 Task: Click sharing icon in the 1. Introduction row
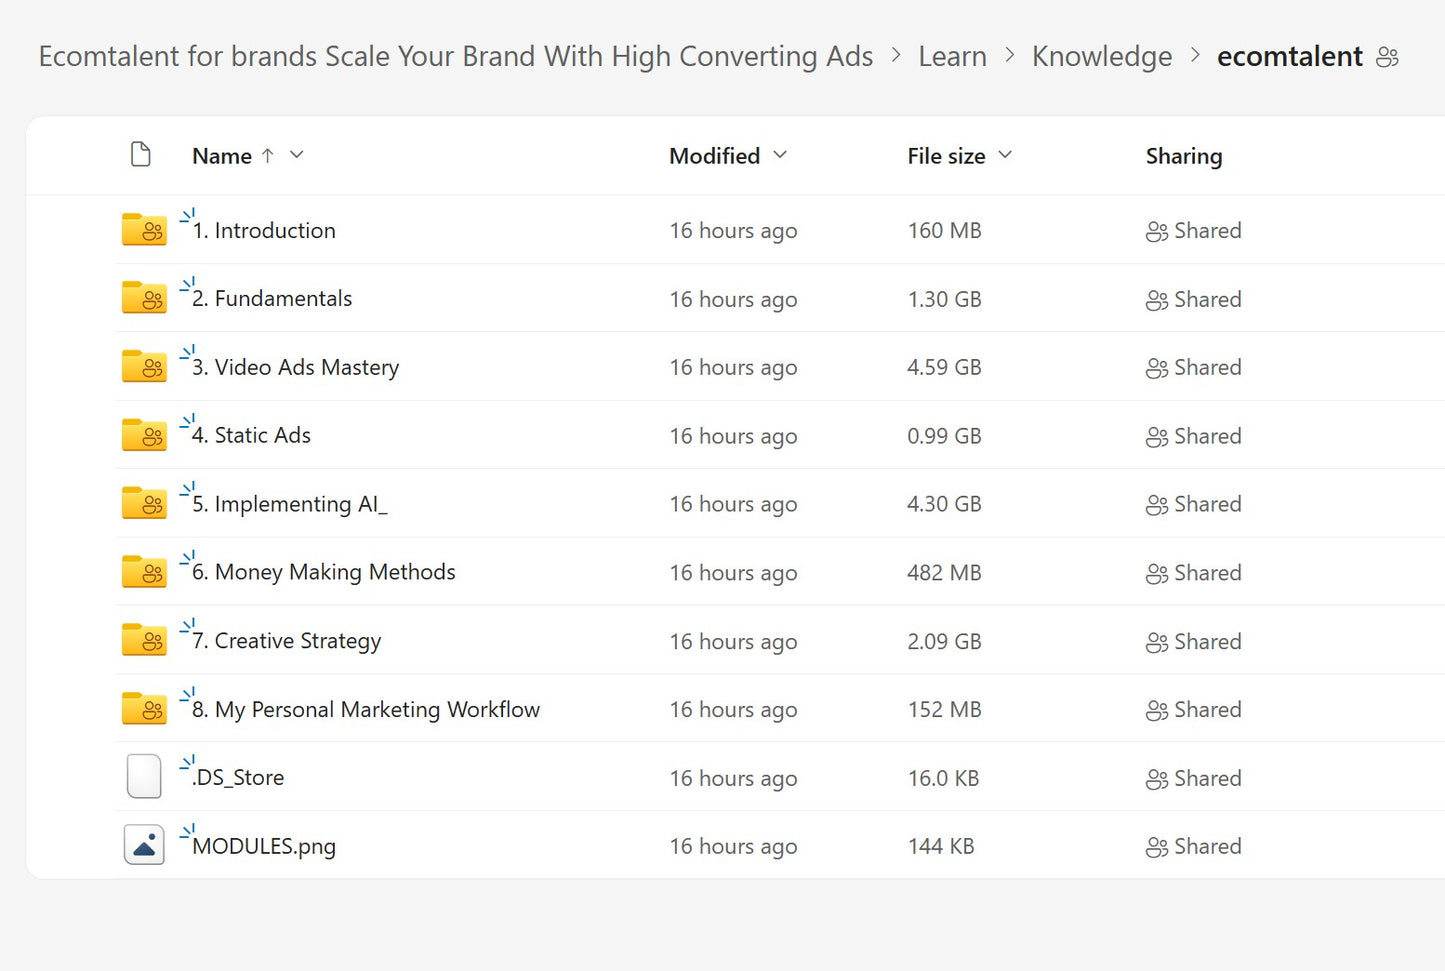pyautogui.click(x=1157, y=232)
